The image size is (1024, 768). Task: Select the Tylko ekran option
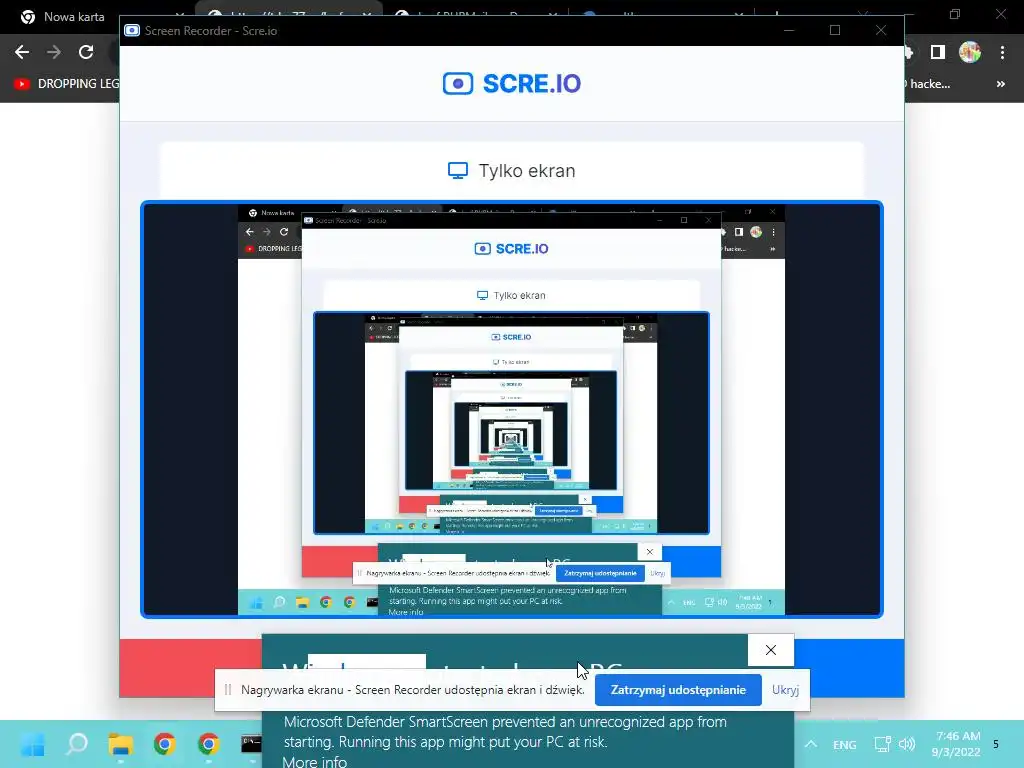[x=512, y=171]
